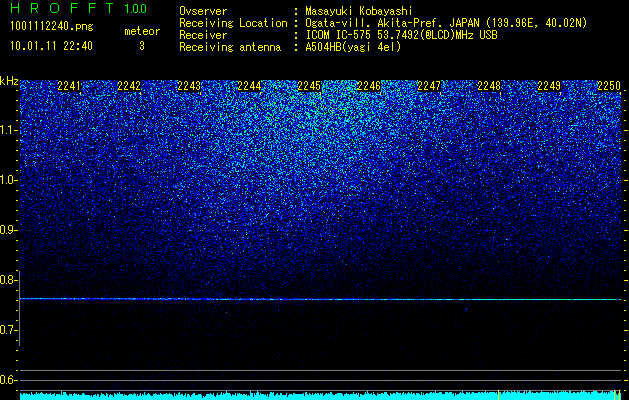
Task: Click the Receiver field label
Action: 203,35
